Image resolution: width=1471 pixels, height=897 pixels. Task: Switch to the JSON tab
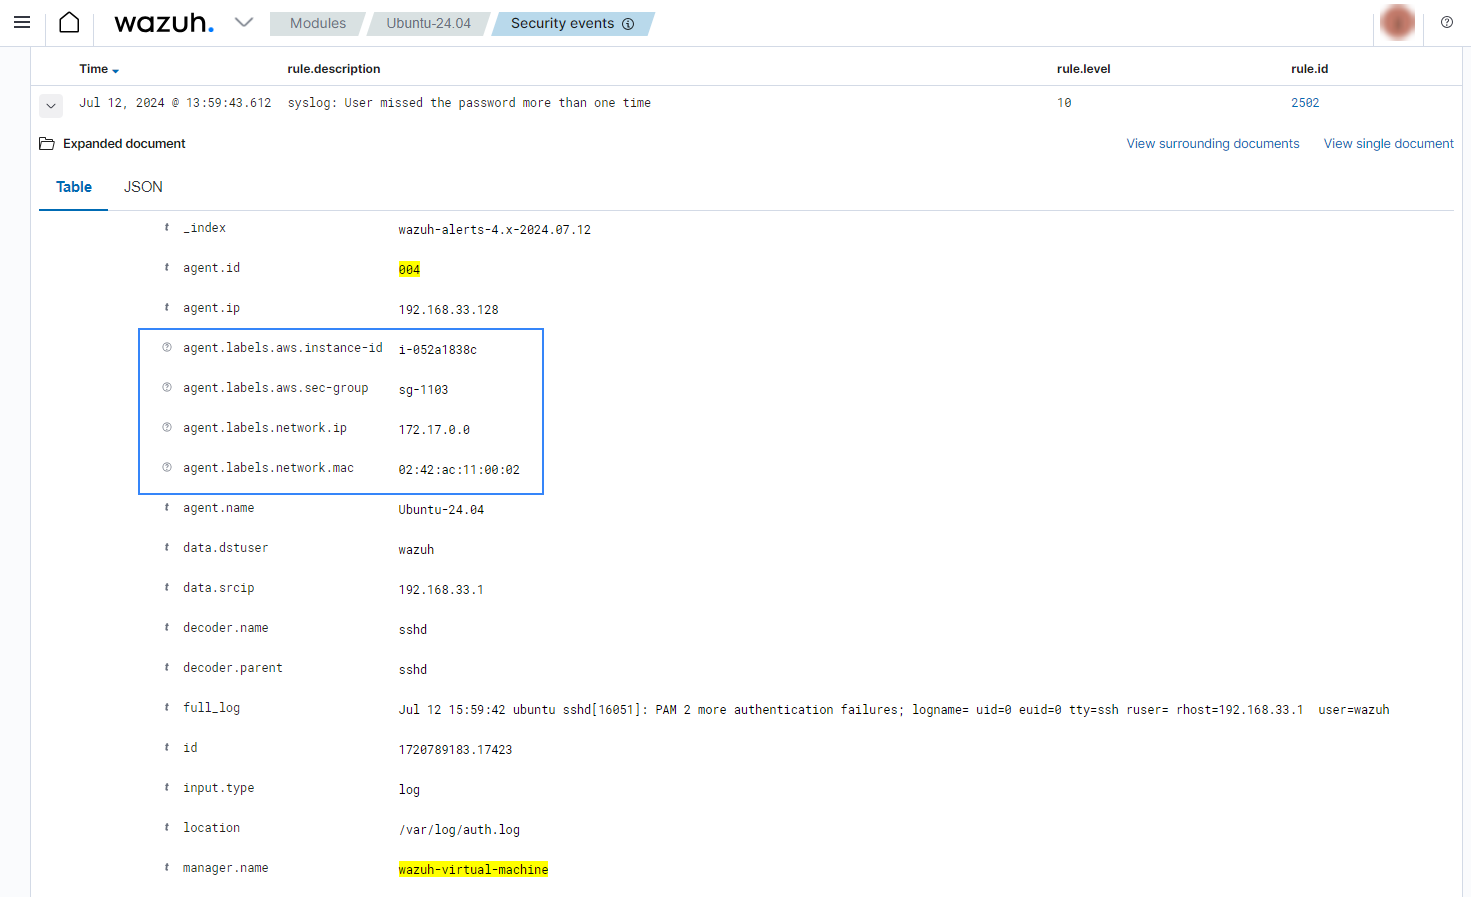pos(143,186)
